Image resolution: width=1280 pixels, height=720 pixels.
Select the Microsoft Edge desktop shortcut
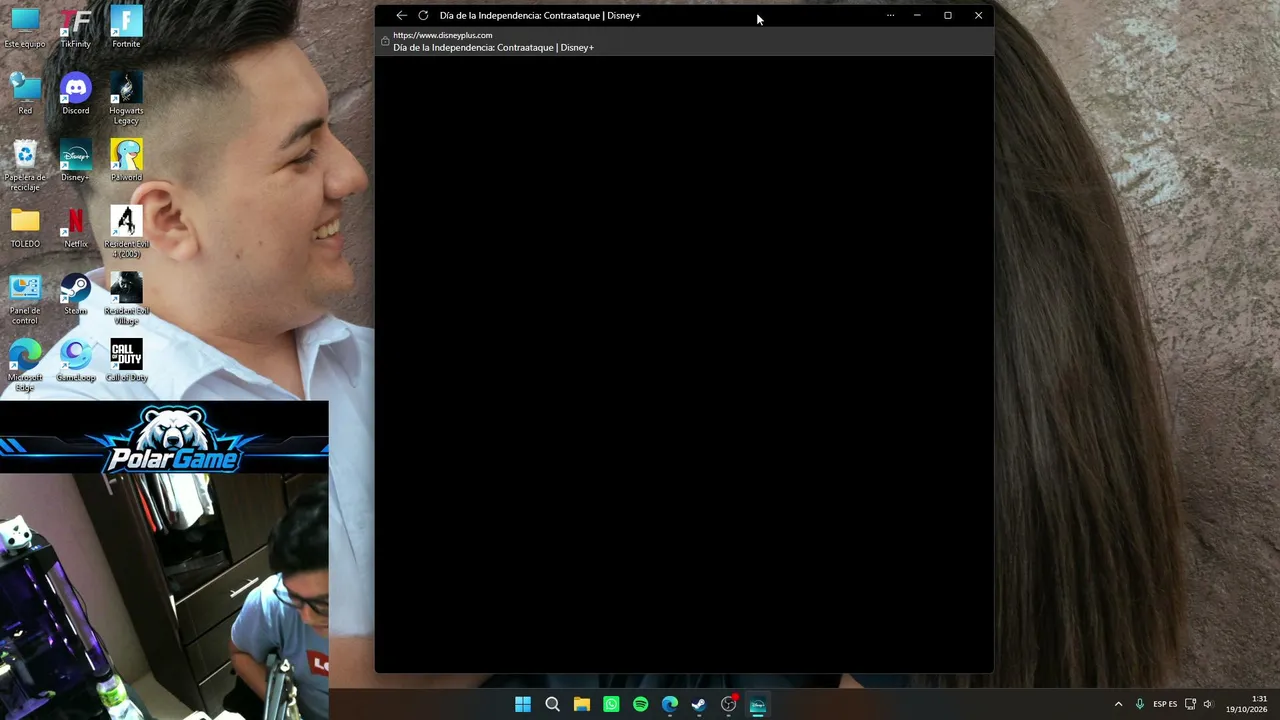tap(25, 367)
